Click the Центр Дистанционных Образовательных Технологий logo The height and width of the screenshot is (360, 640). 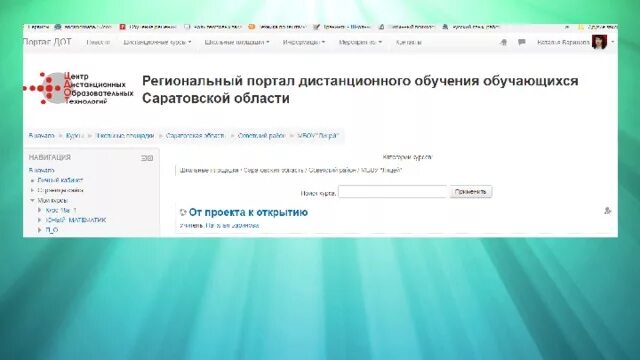point(79,88)
